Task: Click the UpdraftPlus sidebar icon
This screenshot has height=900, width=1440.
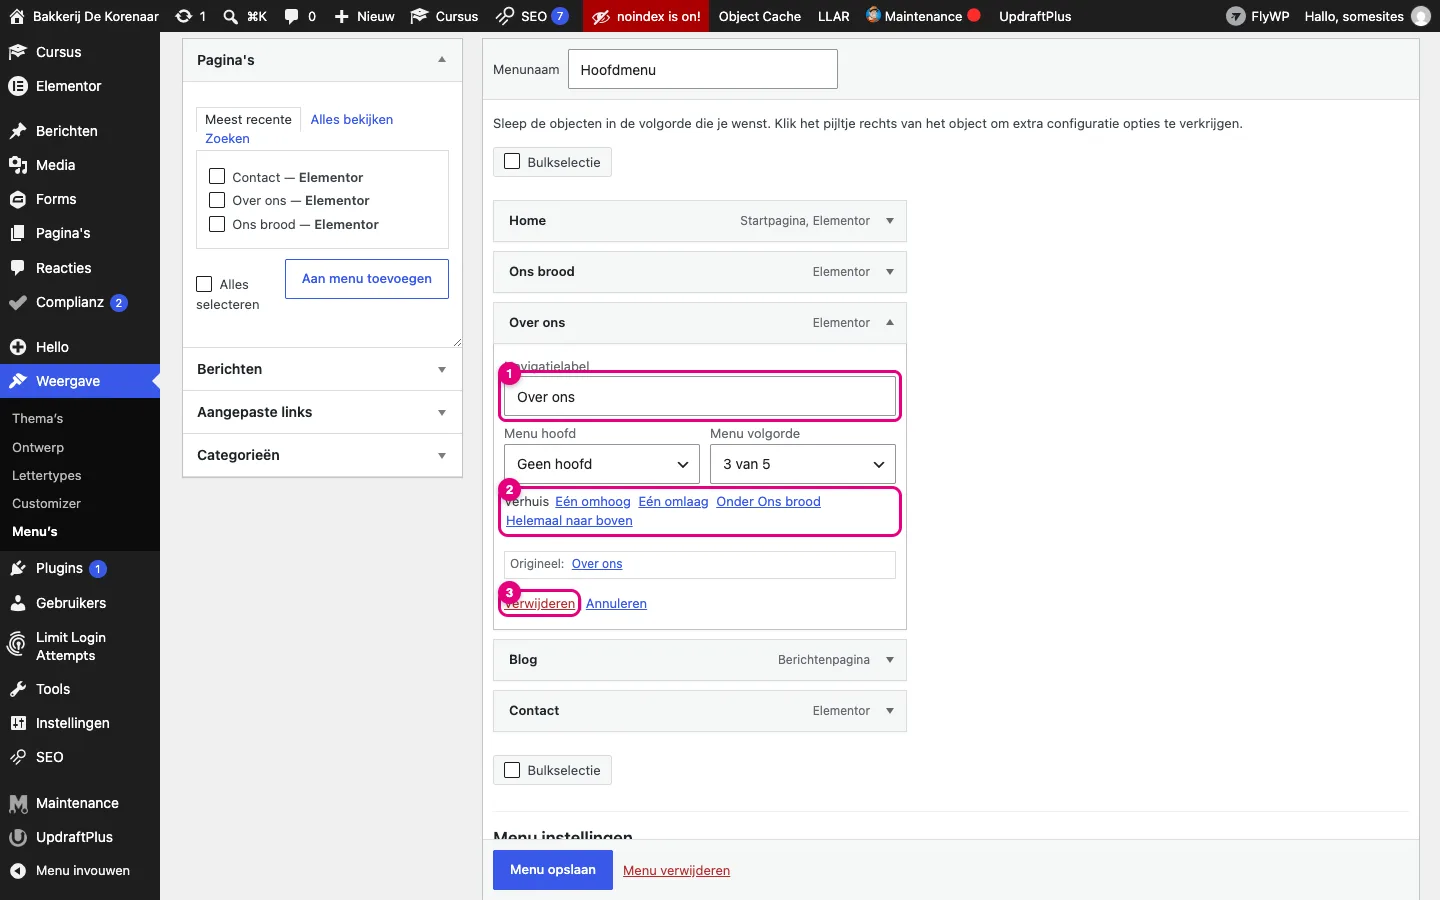Action: (18, 837)
